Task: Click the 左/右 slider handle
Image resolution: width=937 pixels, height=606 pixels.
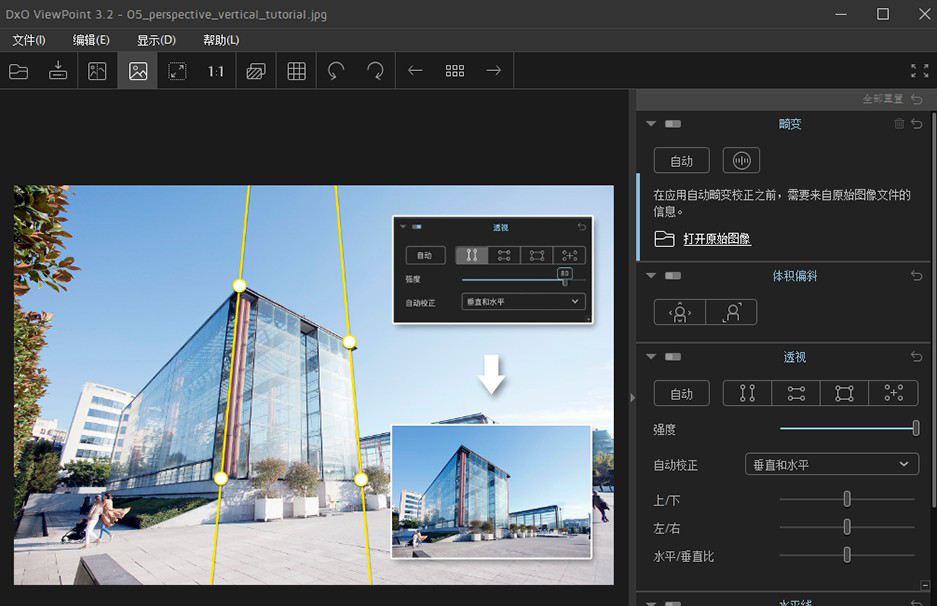Action: pyautogui.click(x=847, y=527)
